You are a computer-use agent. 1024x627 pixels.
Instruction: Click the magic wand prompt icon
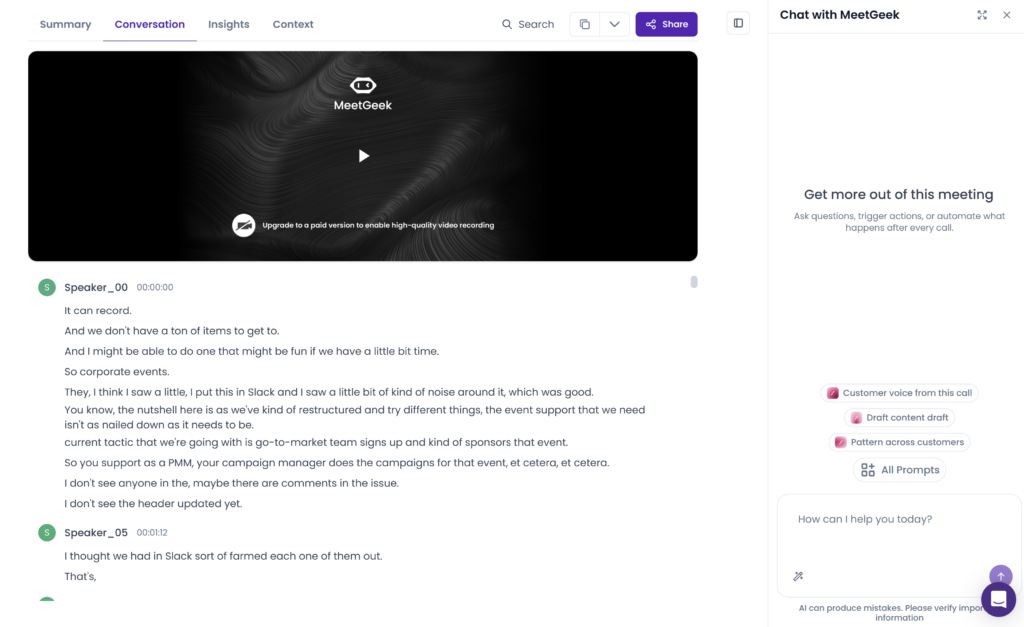(798, 576)
